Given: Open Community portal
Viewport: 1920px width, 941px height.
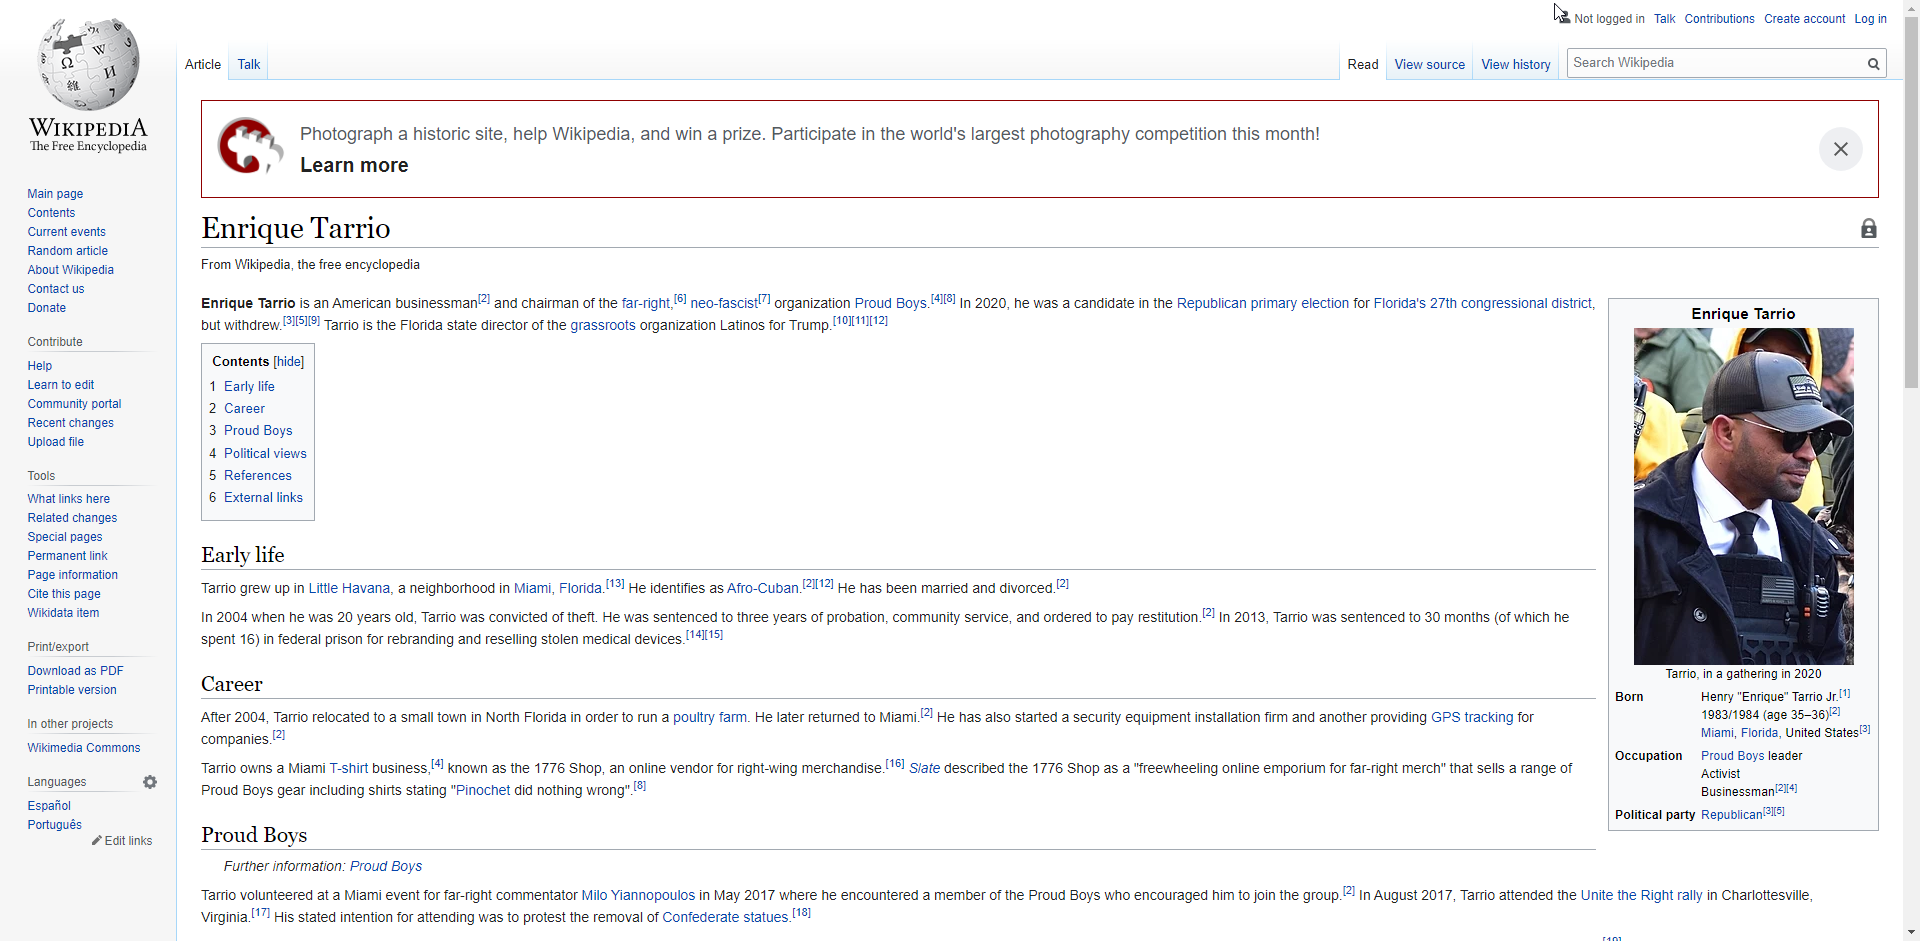Looking at the screenshot, I should click(74, 404).
